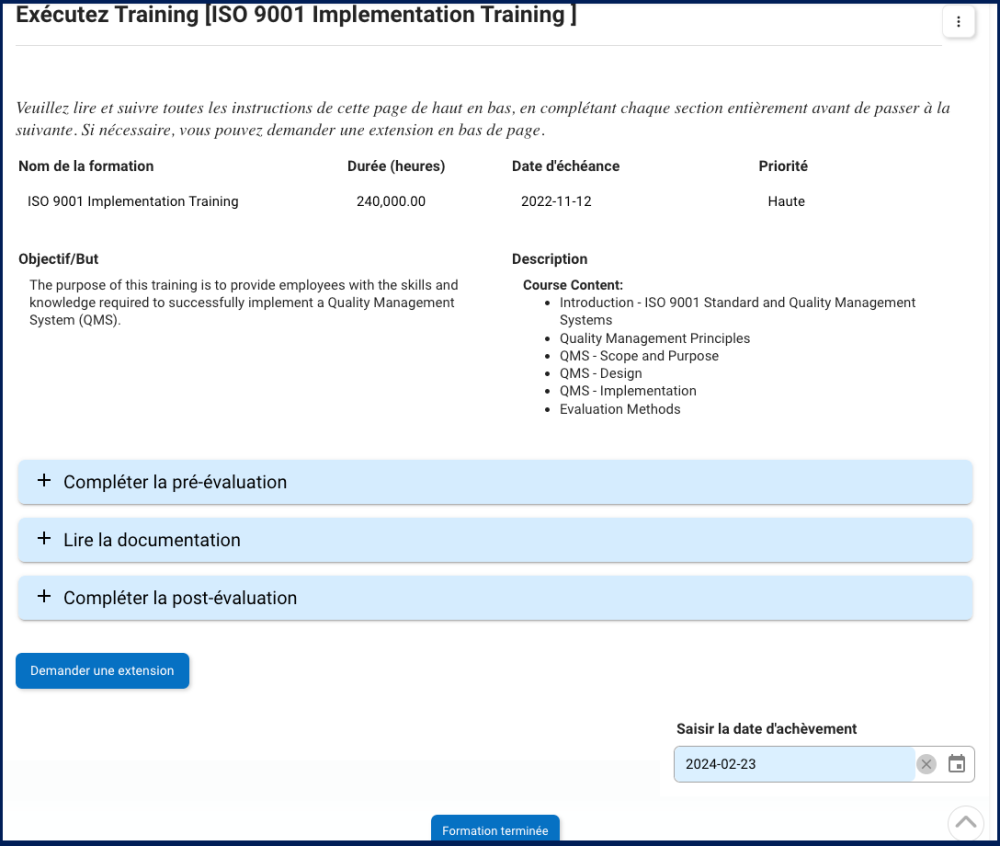
Task: Click the Quality Management Principles bullet
Action: coord(654,339)
